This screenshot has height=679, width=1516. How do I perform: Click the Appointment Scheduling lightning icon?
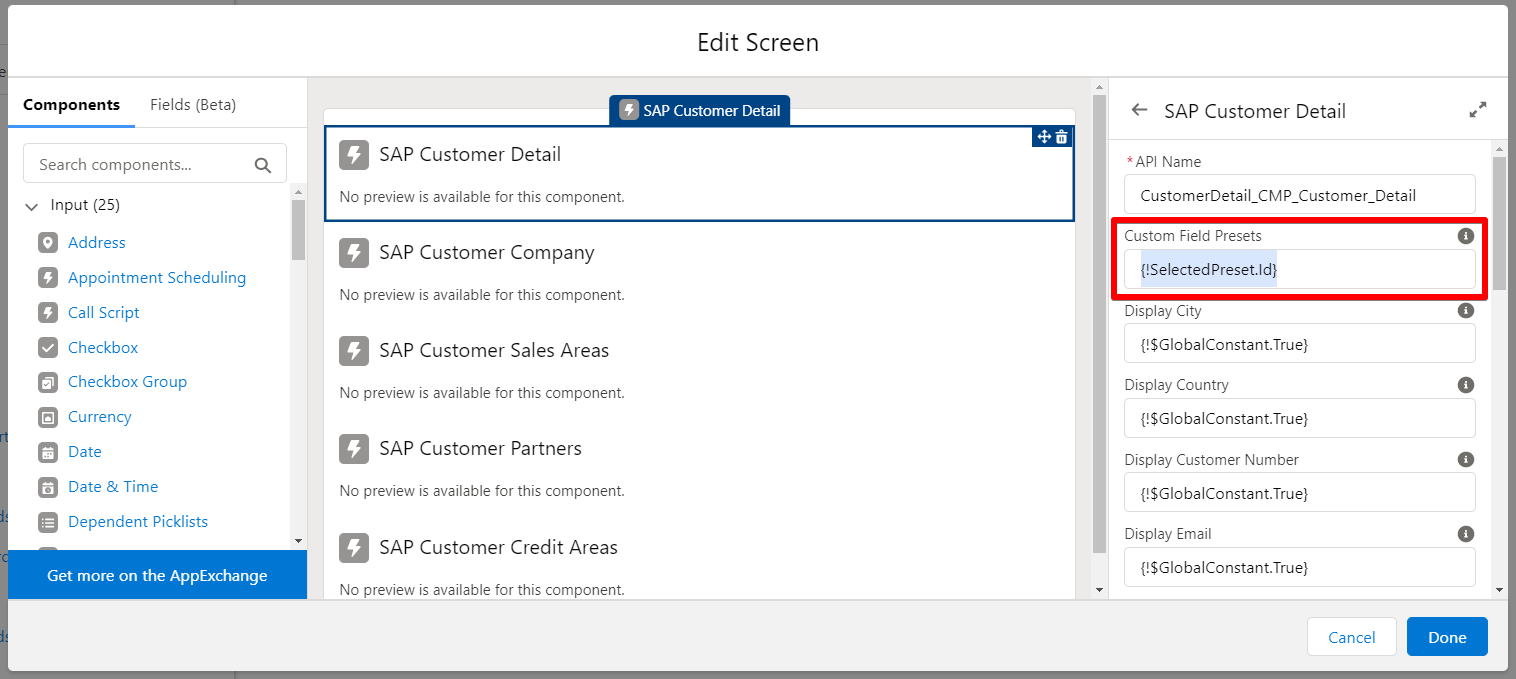[48, 278]
